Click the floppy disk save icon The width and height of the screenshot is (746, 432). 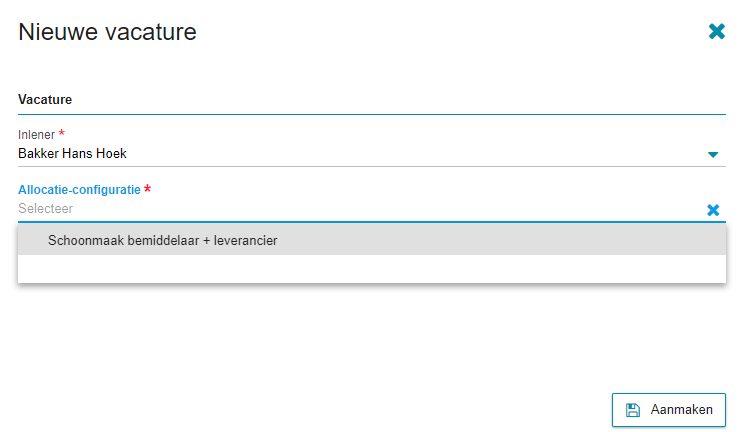(x=633, y=410)
